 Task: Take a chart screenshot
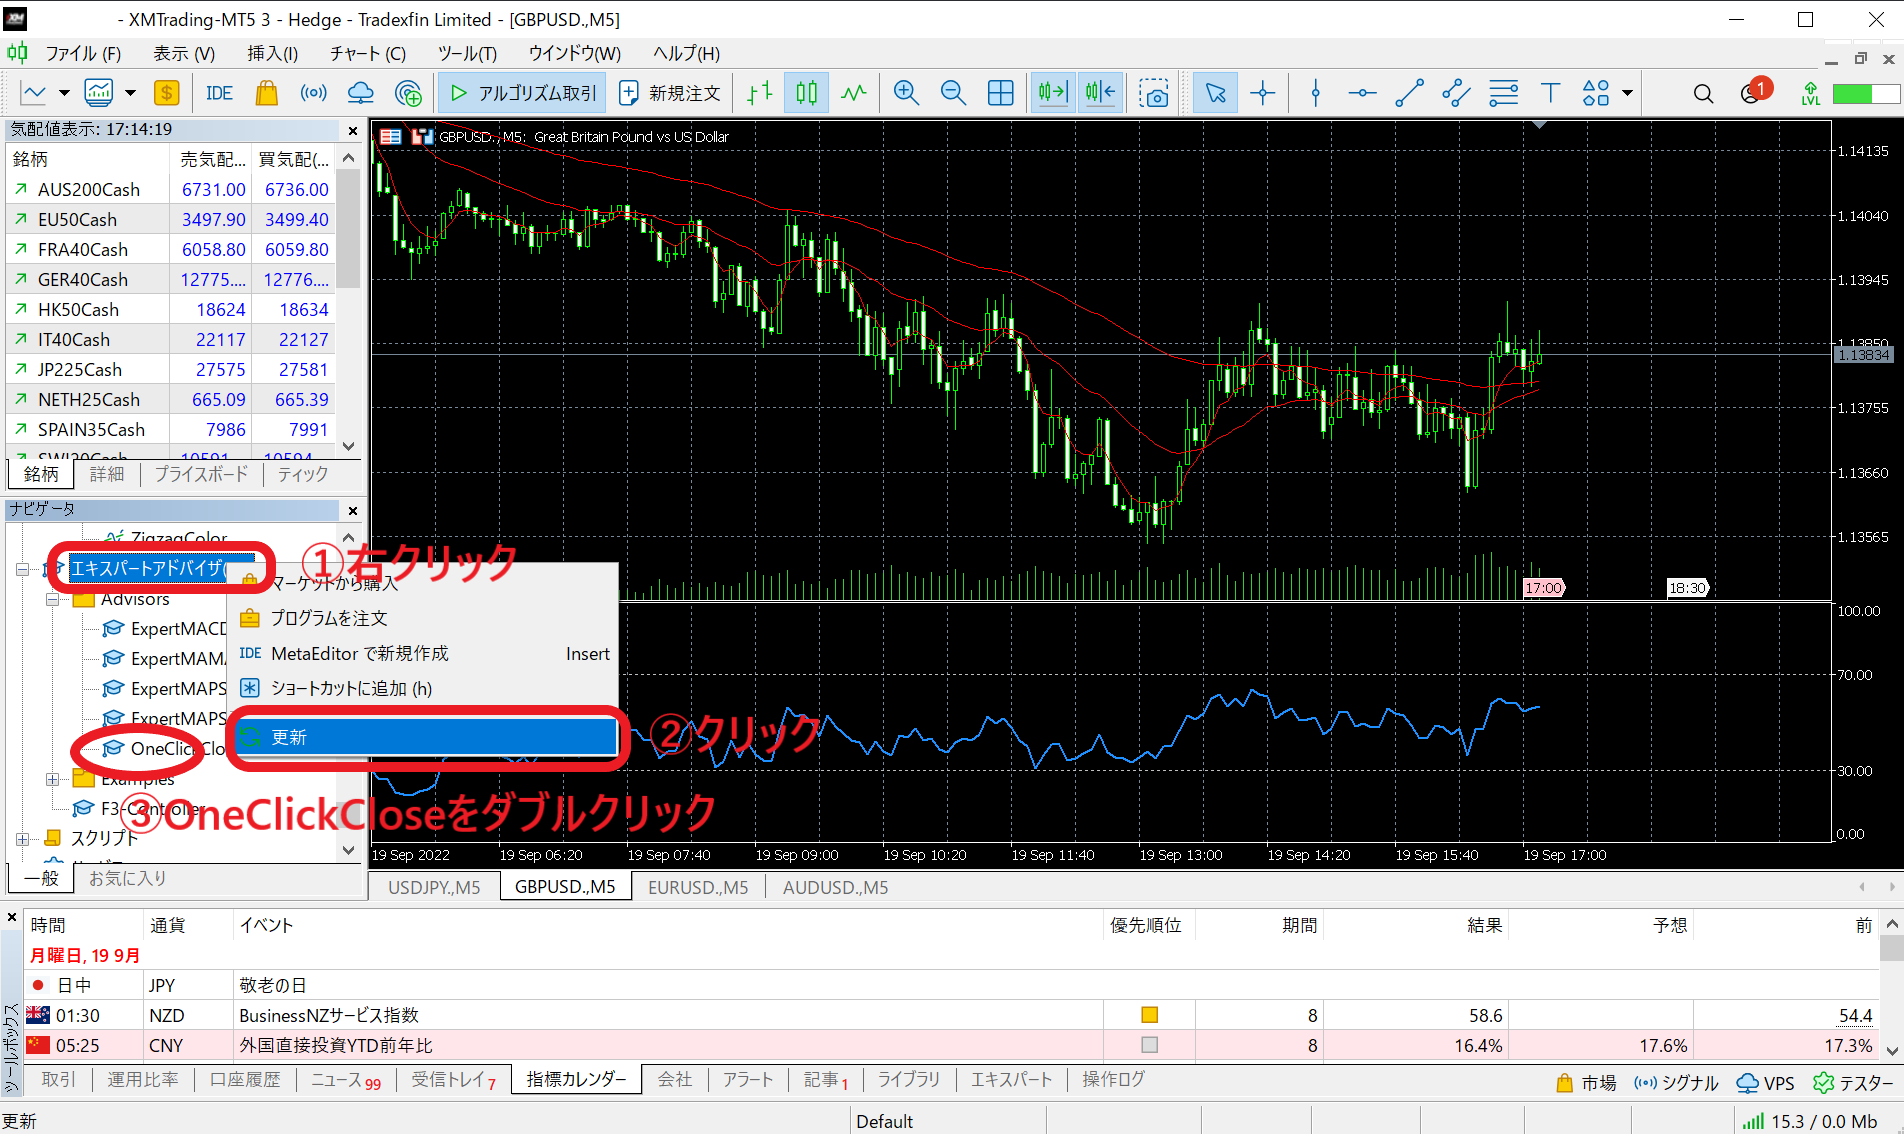click(x=1154, y=93)
